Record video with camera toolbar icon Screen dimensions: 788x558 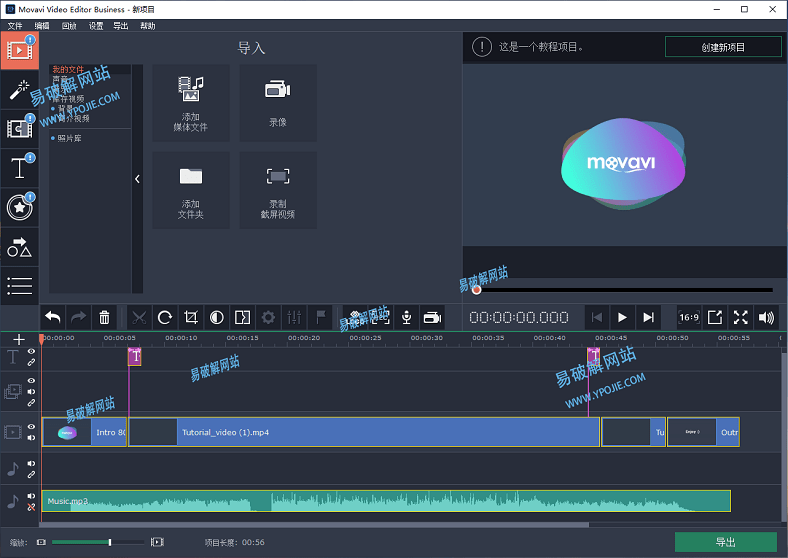point(432,317)
